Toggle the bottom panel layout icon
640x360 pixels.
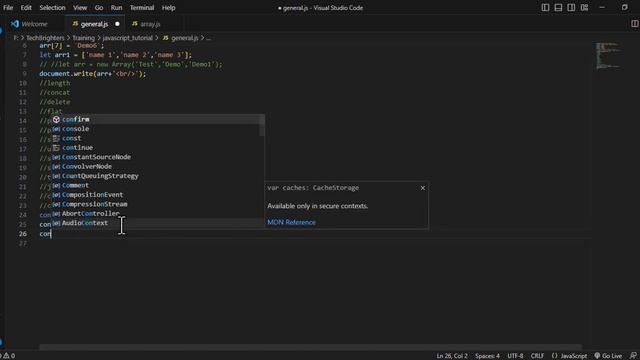558,8
